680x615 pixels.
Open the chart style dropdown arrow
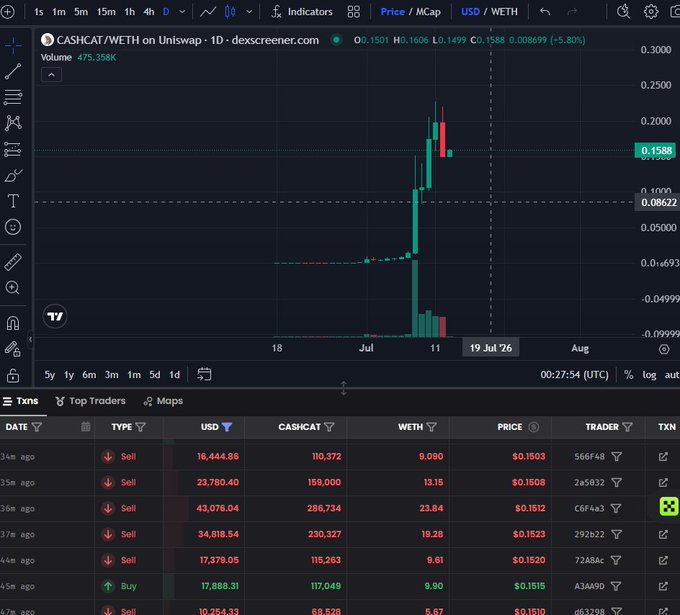click(x=249, y=12)
